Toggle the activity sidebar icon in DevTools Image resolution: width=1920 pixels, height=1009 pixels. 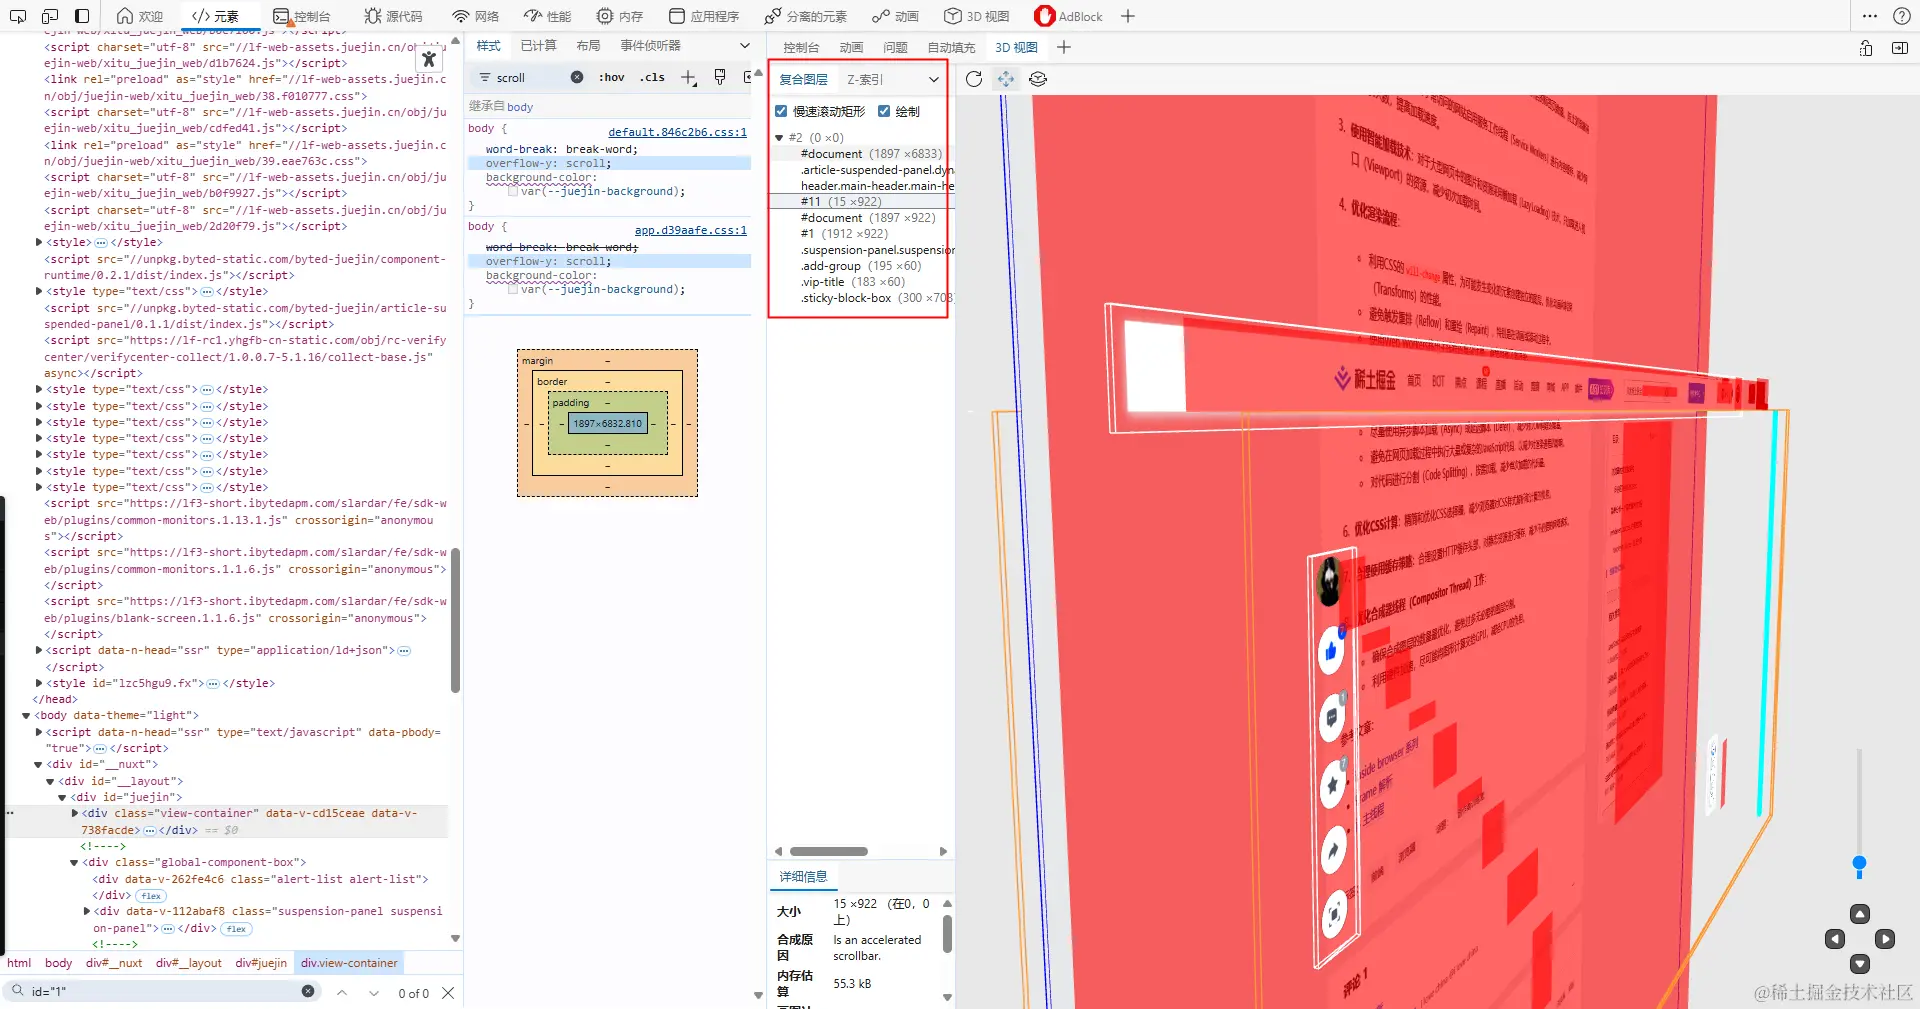click(x=82, y=16)
